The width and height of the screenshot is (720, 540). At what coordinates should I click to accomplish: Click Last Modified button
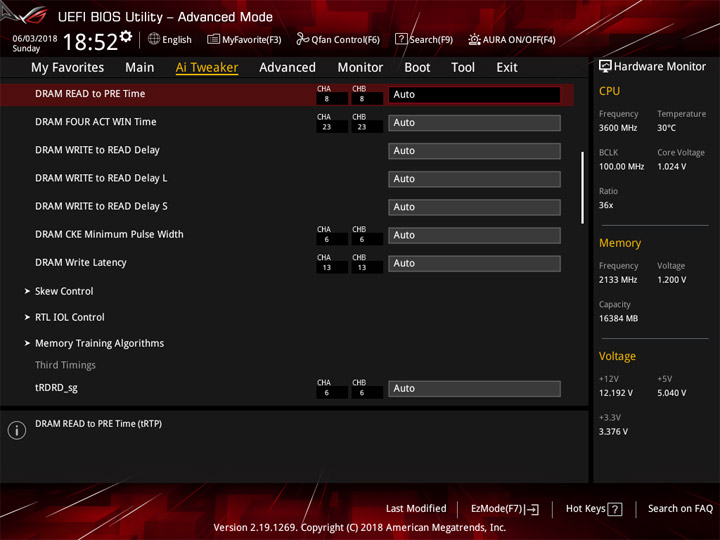(416, 509)
